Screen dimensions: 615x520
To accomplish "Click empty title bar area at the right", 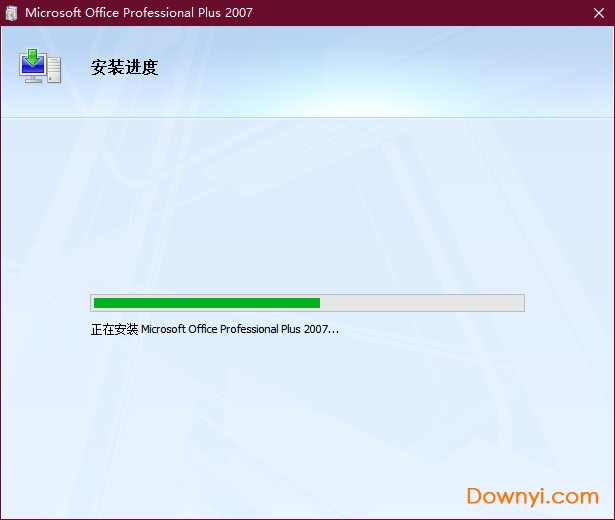I will (450, 13).
